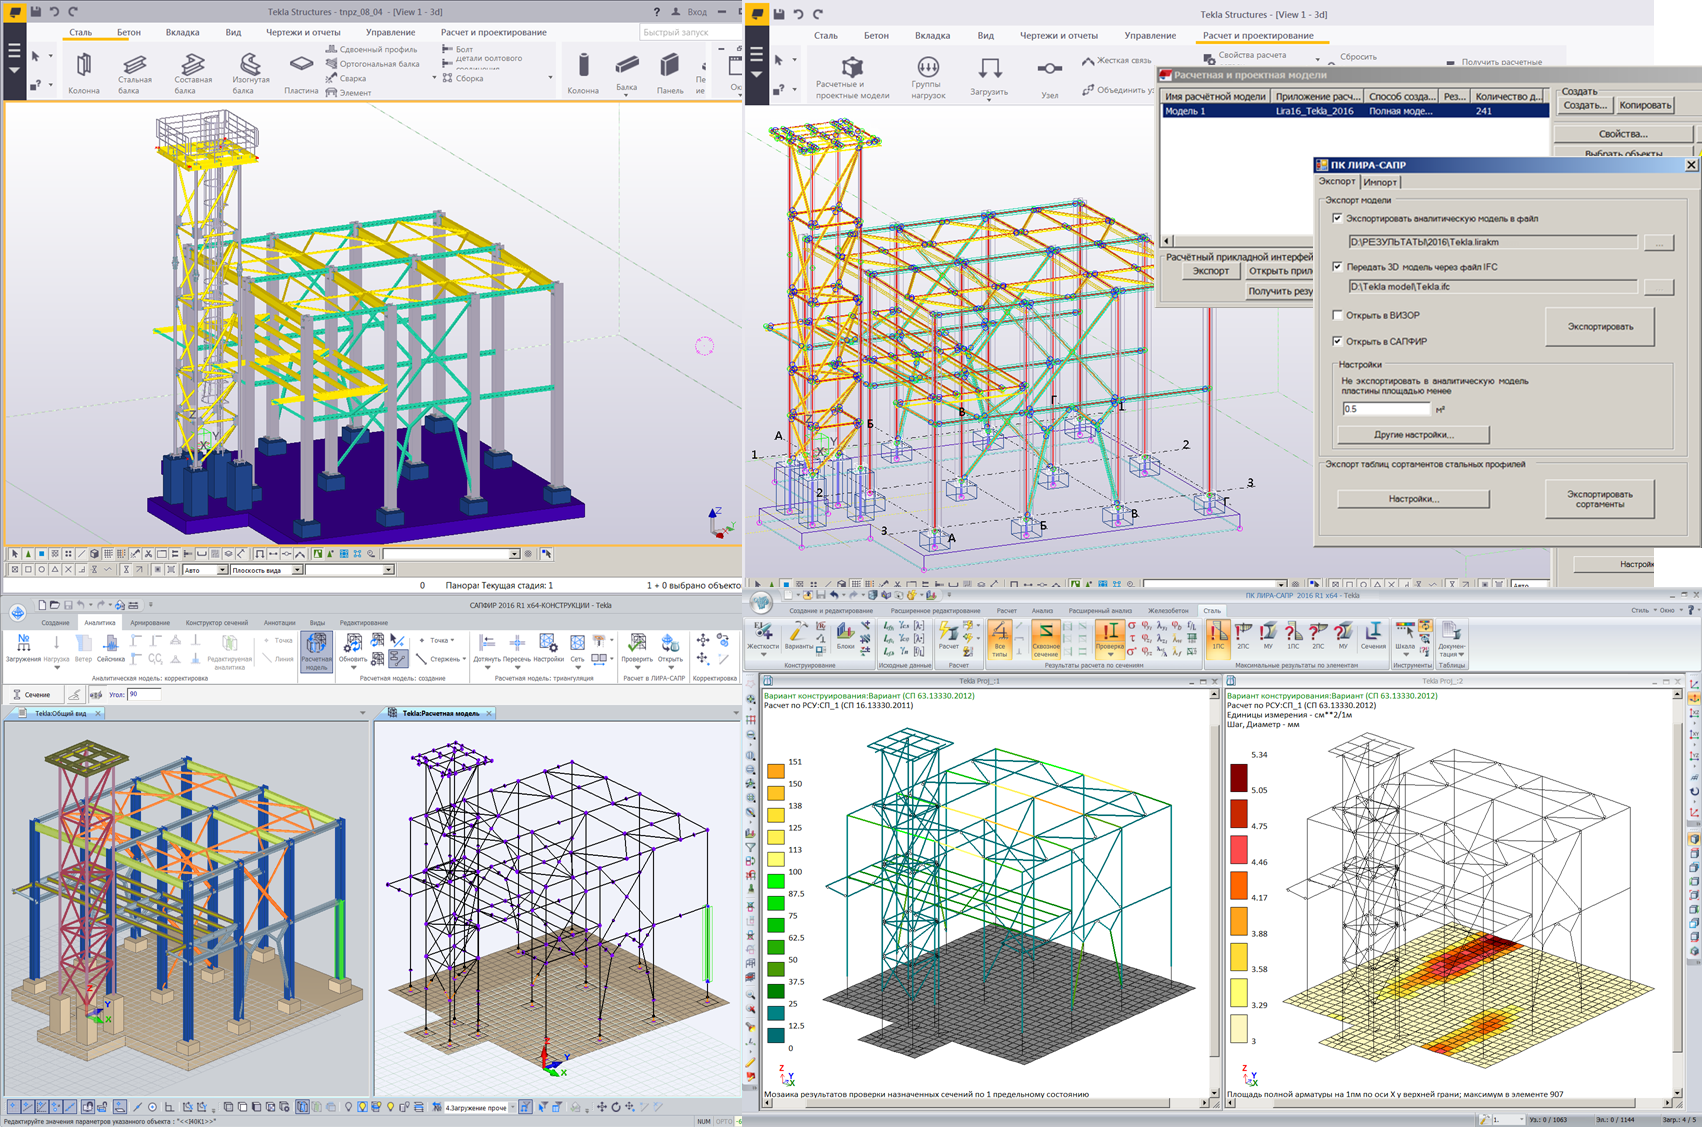1702x1127 pixels.
Task: Toggle 'Открыть в ВИЗОР' checkbox
Action: pyautogui.click(x=1337, y=315)
